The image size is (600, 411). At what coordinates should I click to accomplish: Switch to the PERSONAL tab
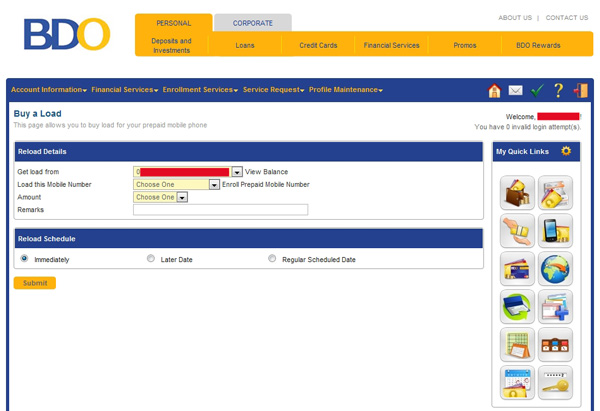coord(174,23)
